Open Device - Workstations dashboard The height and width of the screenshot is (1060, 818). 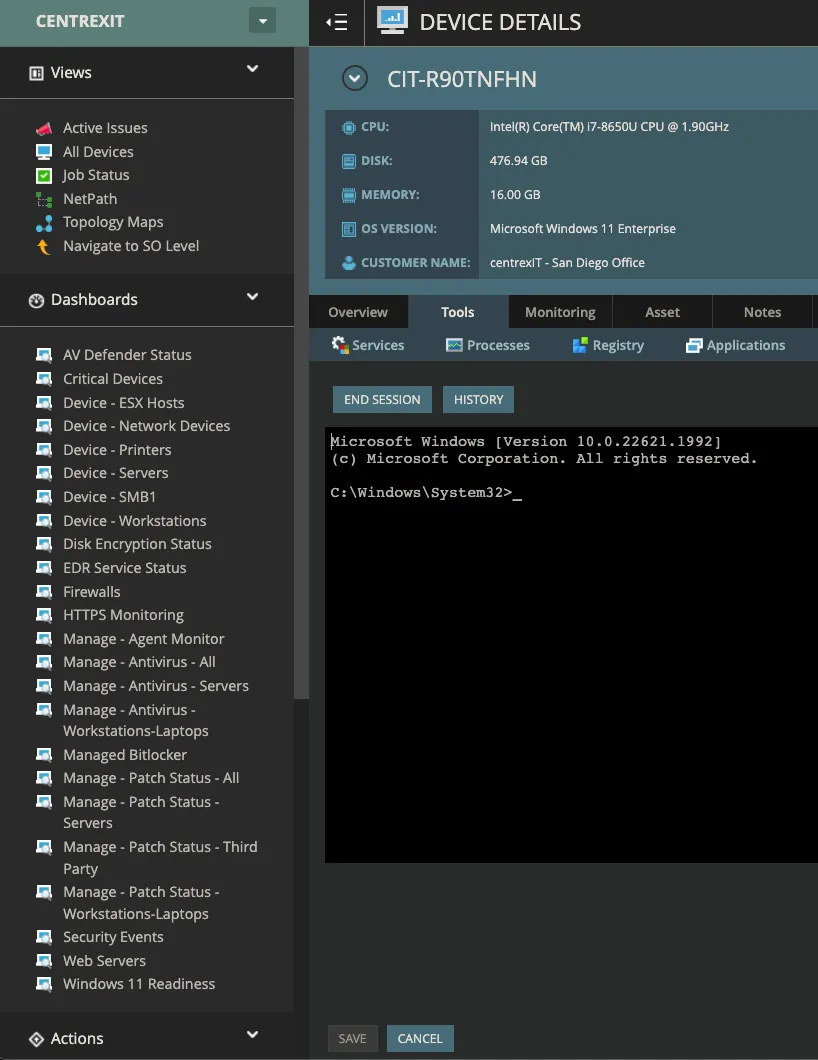(135, 521)
